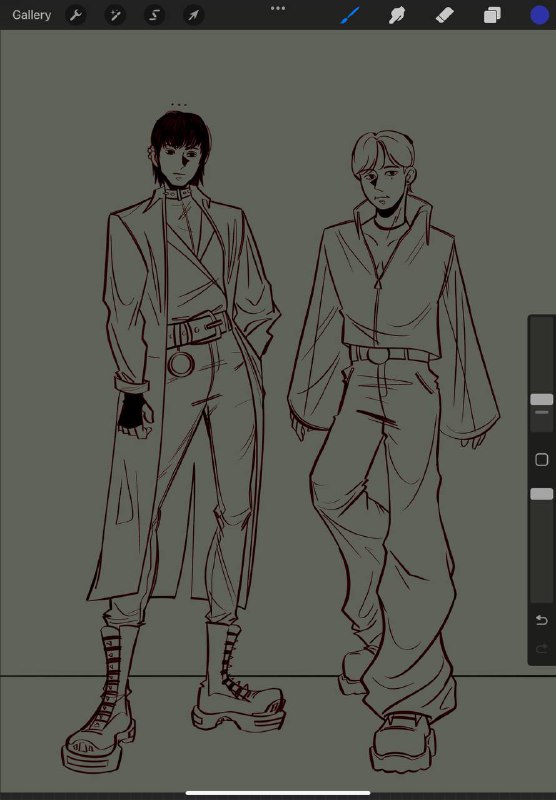Select the Smudge tool
The image size is (556, 800).
(397, 15)
